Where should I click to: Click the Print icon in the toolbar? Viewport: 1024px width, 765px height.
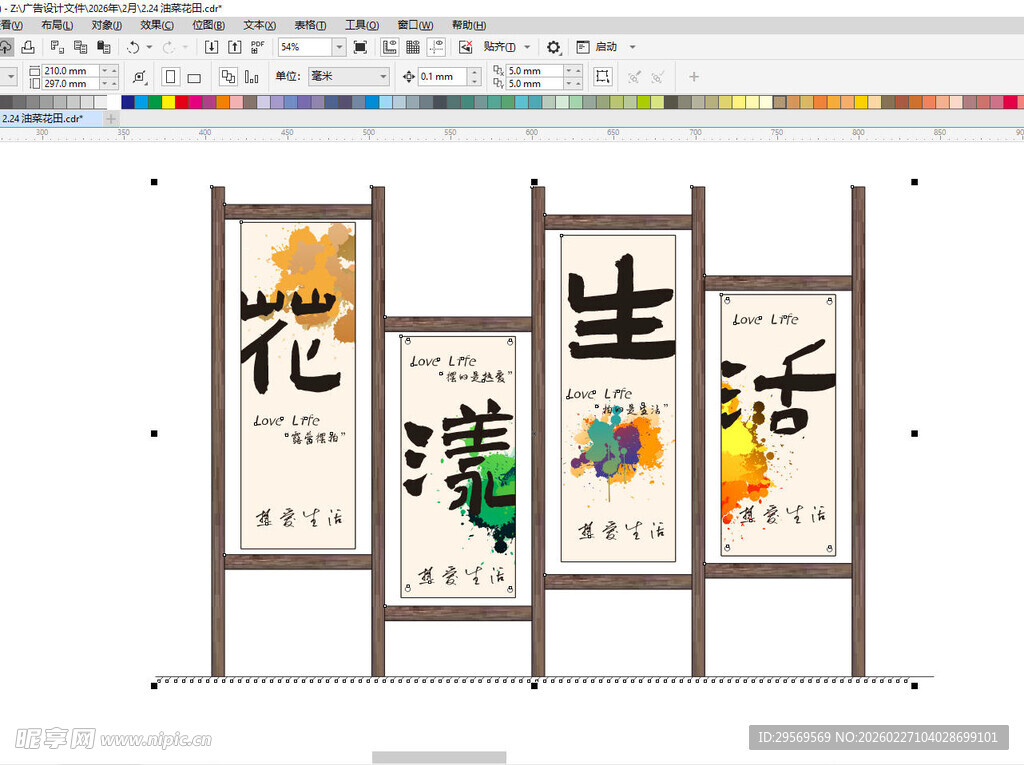point(27,47)
